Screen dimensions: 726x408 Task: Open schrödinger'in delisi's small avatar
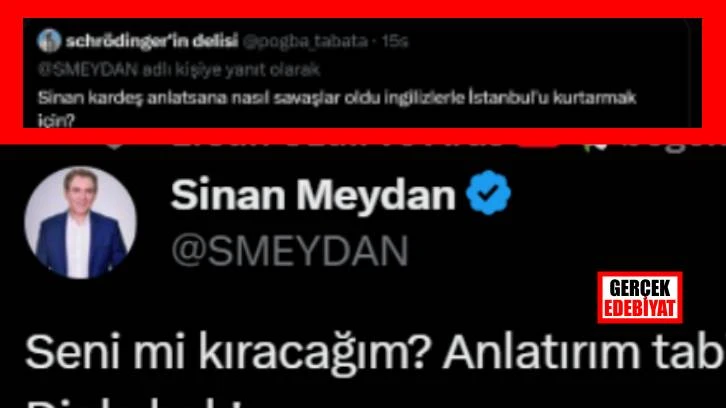point(49,40)
